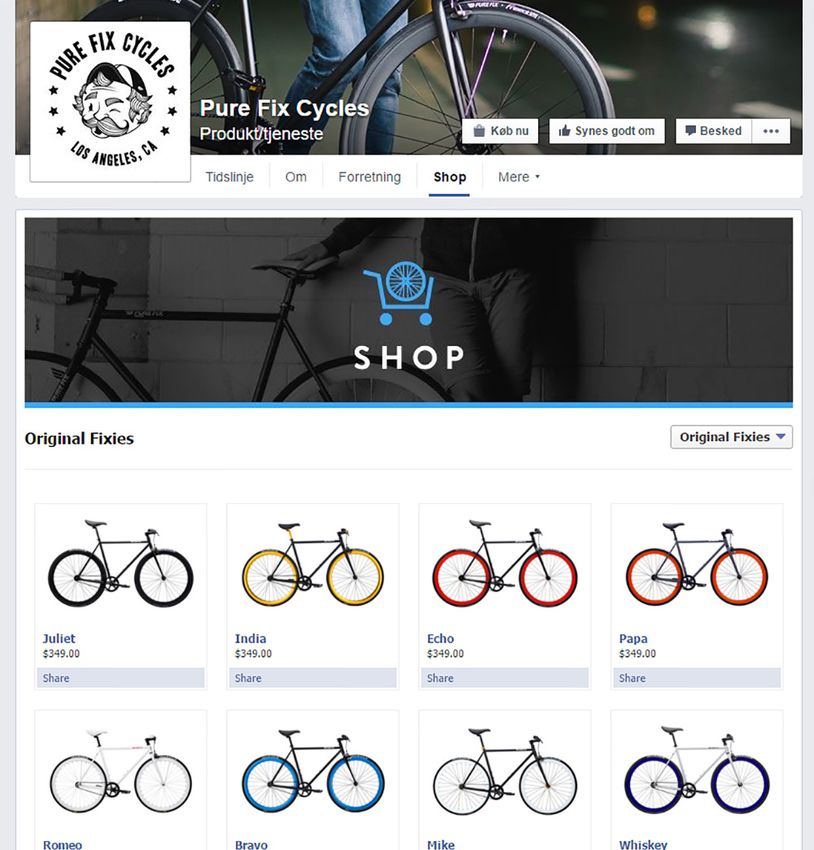Viewport: 814px width, 850px height.
Task: Like the page with Synes godt om
Action: click(607, 131)
